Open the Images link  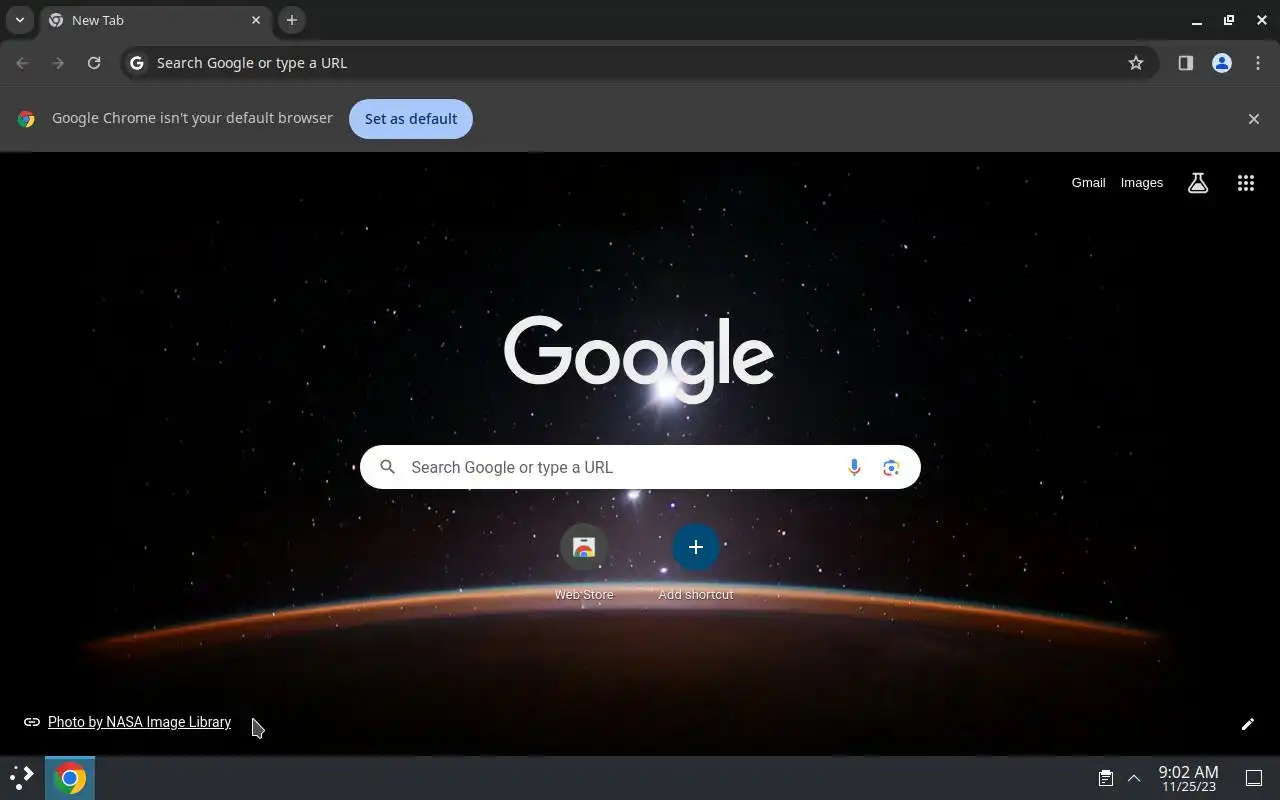click(x=1142, y=183)
